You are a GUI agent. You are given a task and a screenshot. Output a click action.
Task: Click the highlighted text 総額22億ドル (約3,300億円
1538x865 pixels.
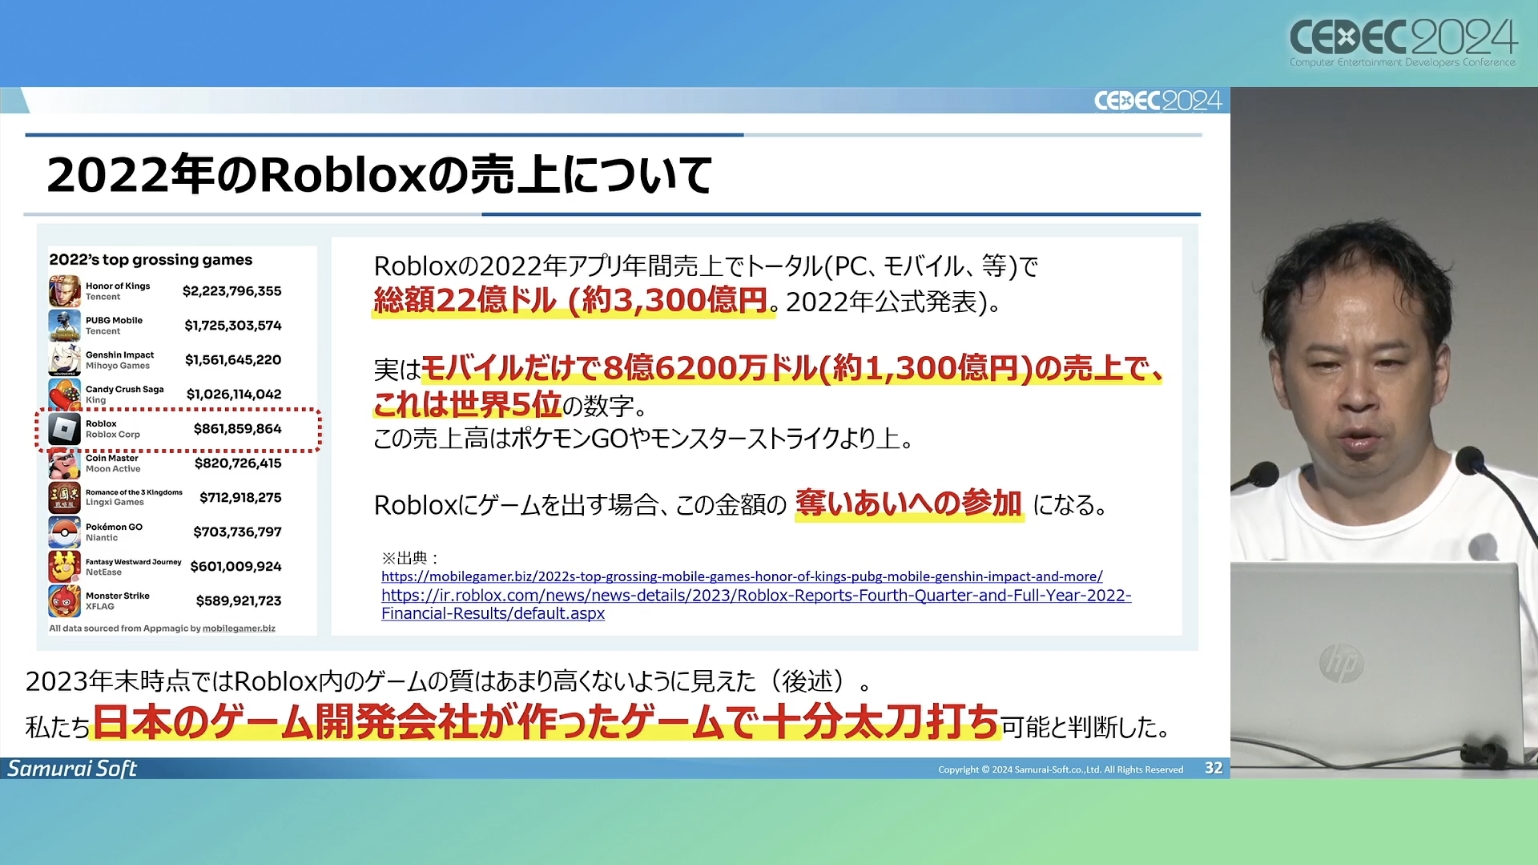tap(571, 300)
